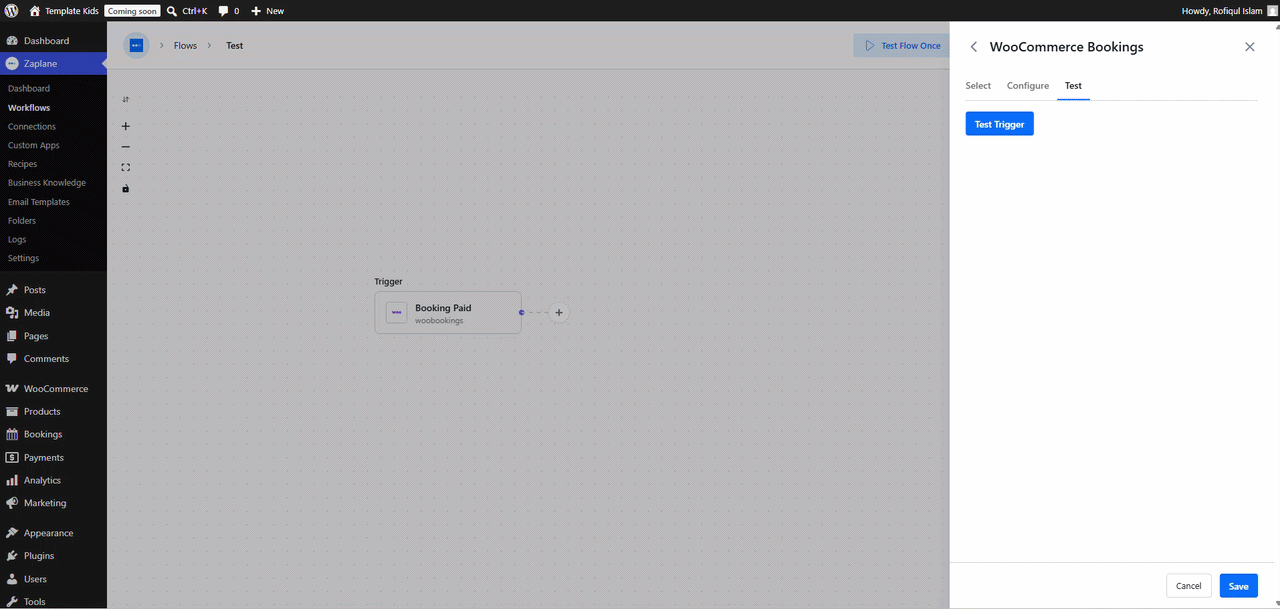The image size is (1280, 609).
Task: Switch to the Select tab
Action: pos(978,86)
